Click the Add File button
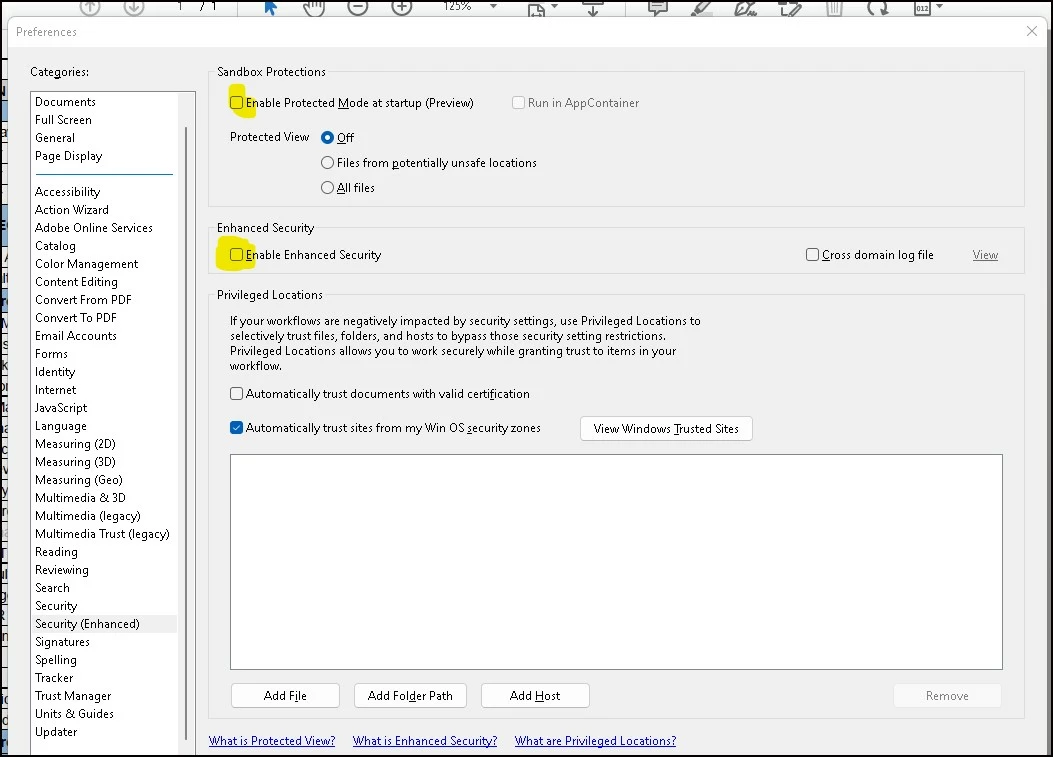Image resolution: width=1053 pixels, height=757 pixels. pyautogui.click(x=285, y=696)
